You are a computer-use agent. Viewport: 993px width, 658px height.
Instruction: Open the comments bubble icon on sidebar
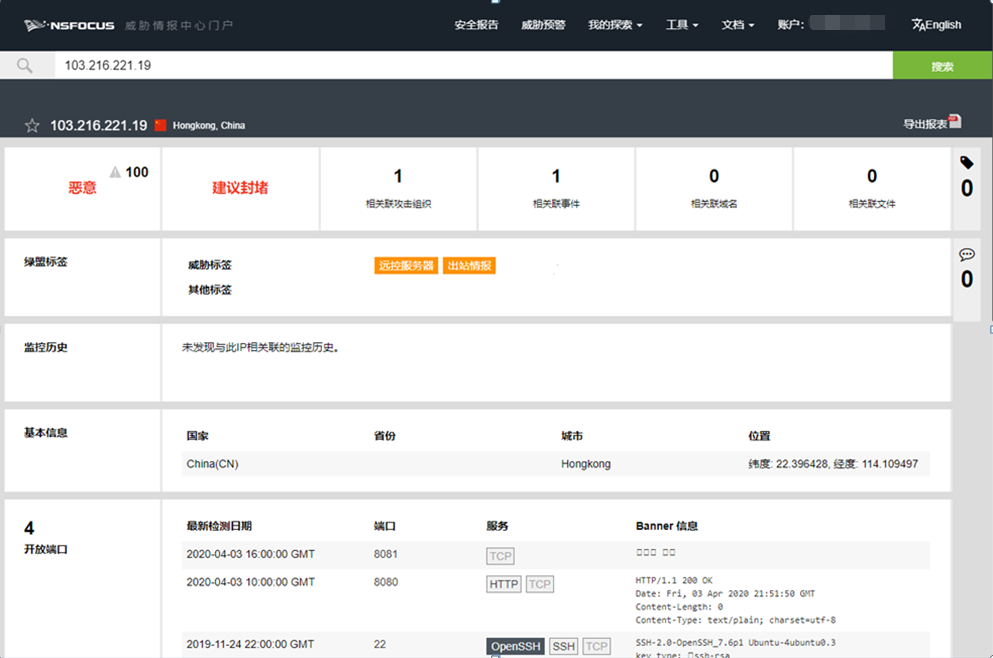click(x=966, y=254)
